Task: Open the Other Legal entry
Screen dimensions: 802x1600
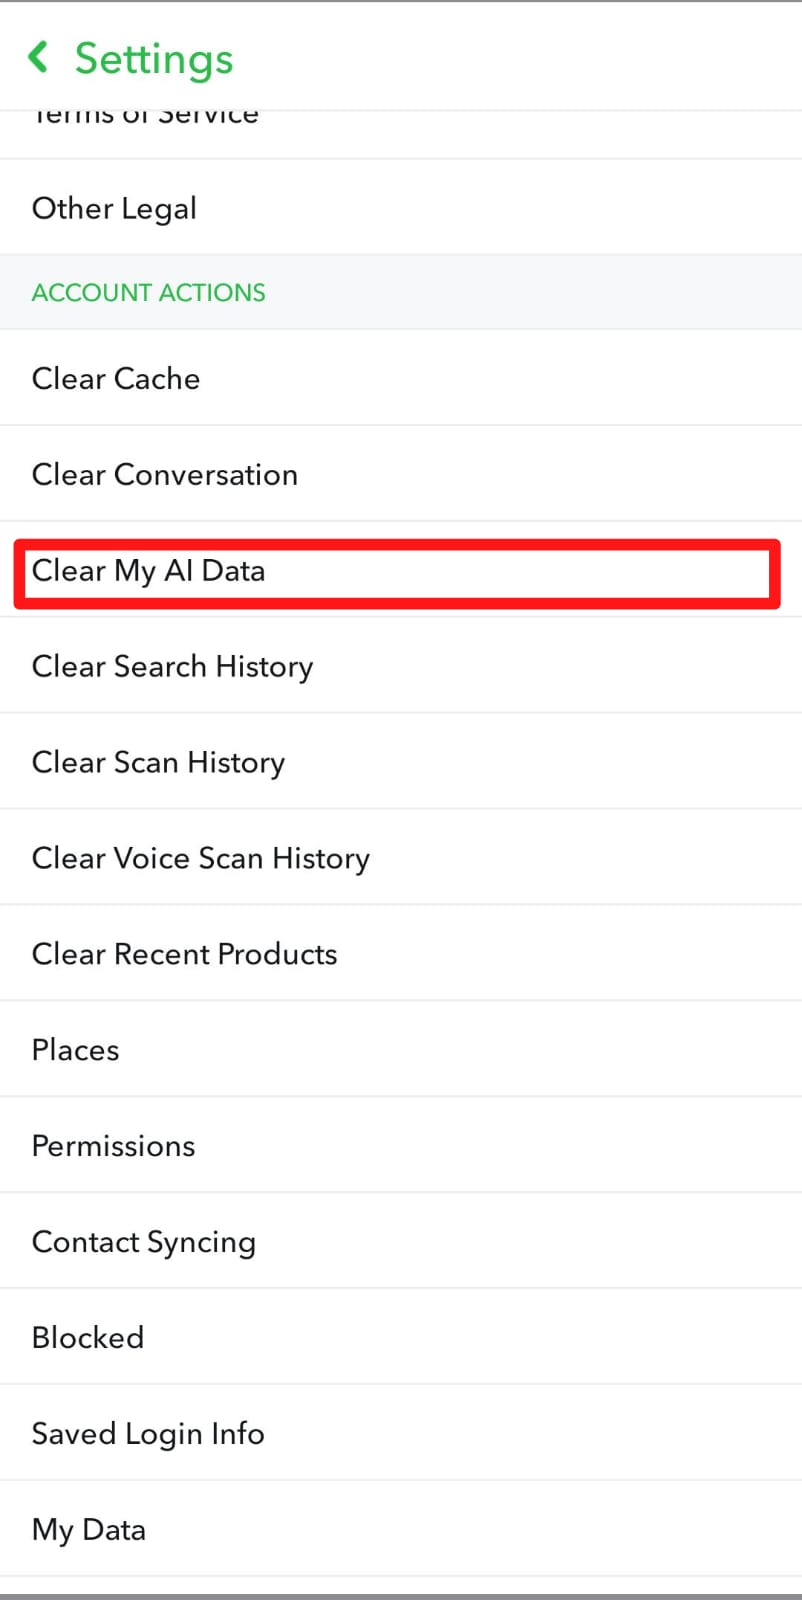Action: point(114,208)
